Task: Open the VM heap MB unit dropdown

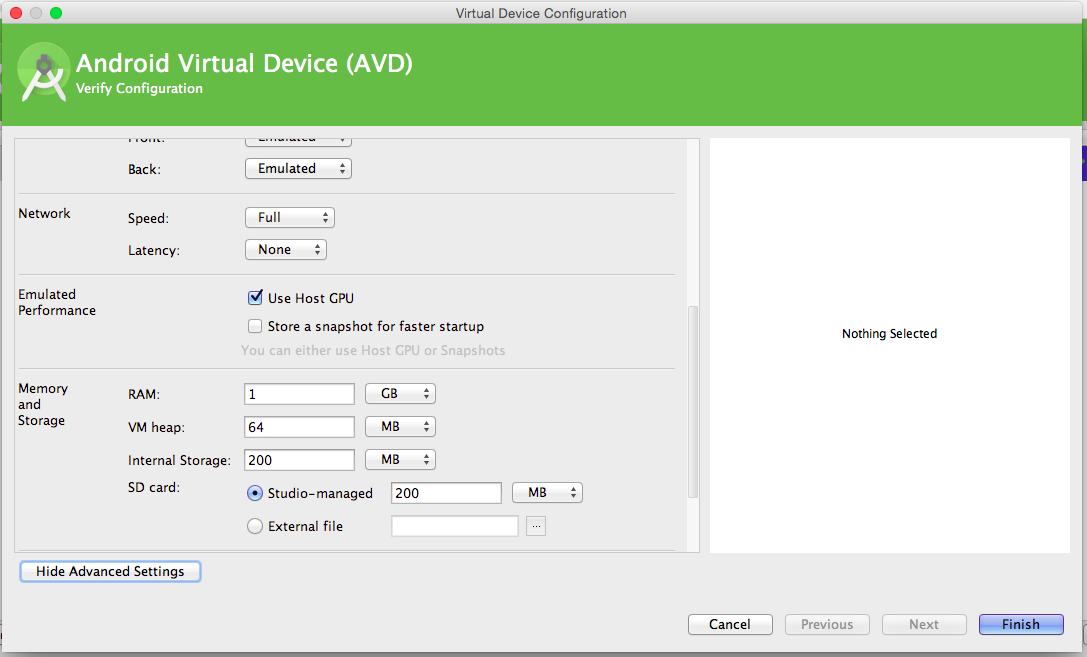Action: coord(401,427)
